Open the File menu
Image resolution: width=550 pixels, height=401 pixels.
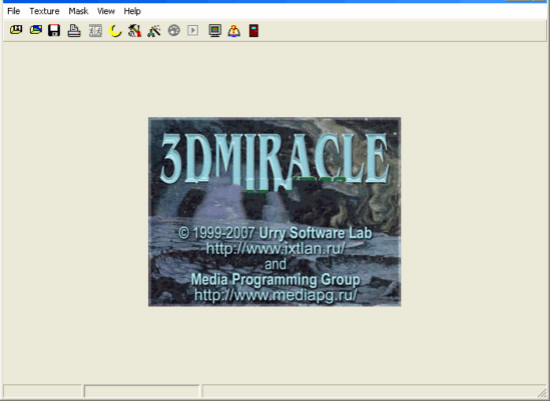tap(13, 11)
